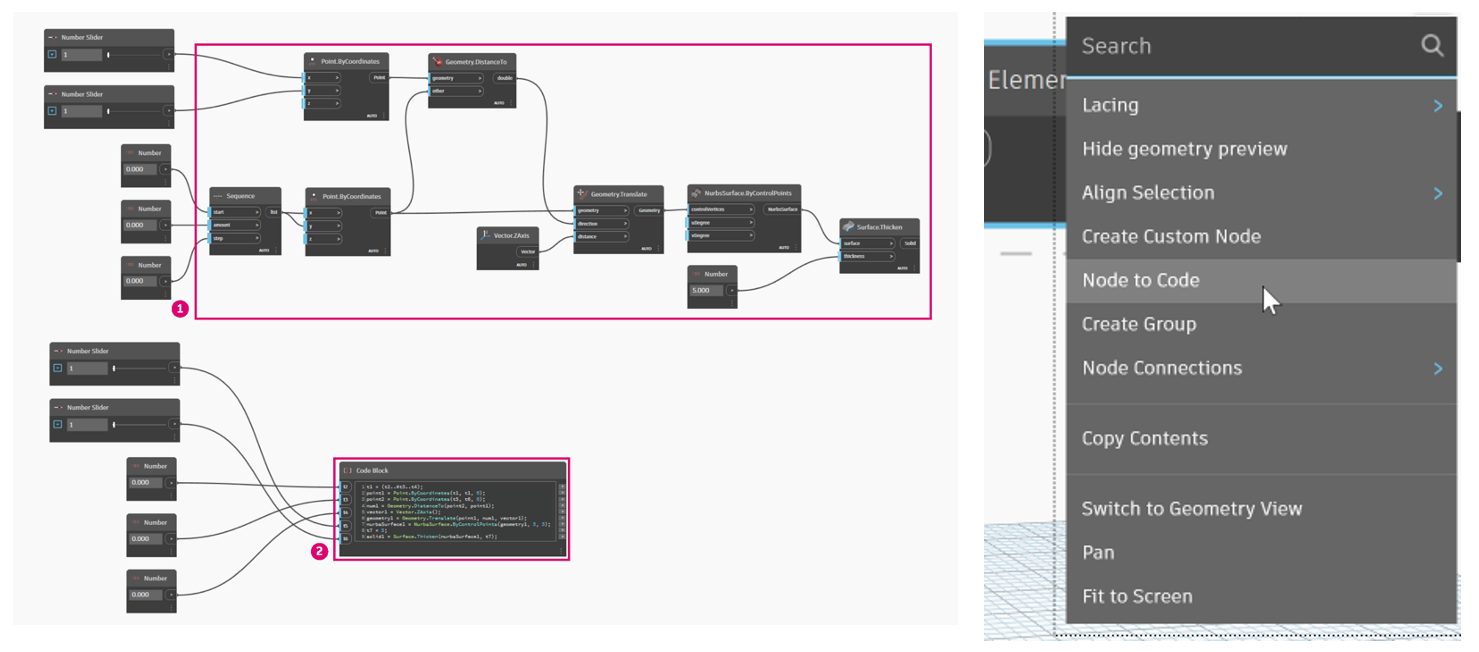Open three-dot menu on NurbsSurface.ByControlPoints node
The width and height of the screenshot is (1479, 652).
tap(795, 247)
